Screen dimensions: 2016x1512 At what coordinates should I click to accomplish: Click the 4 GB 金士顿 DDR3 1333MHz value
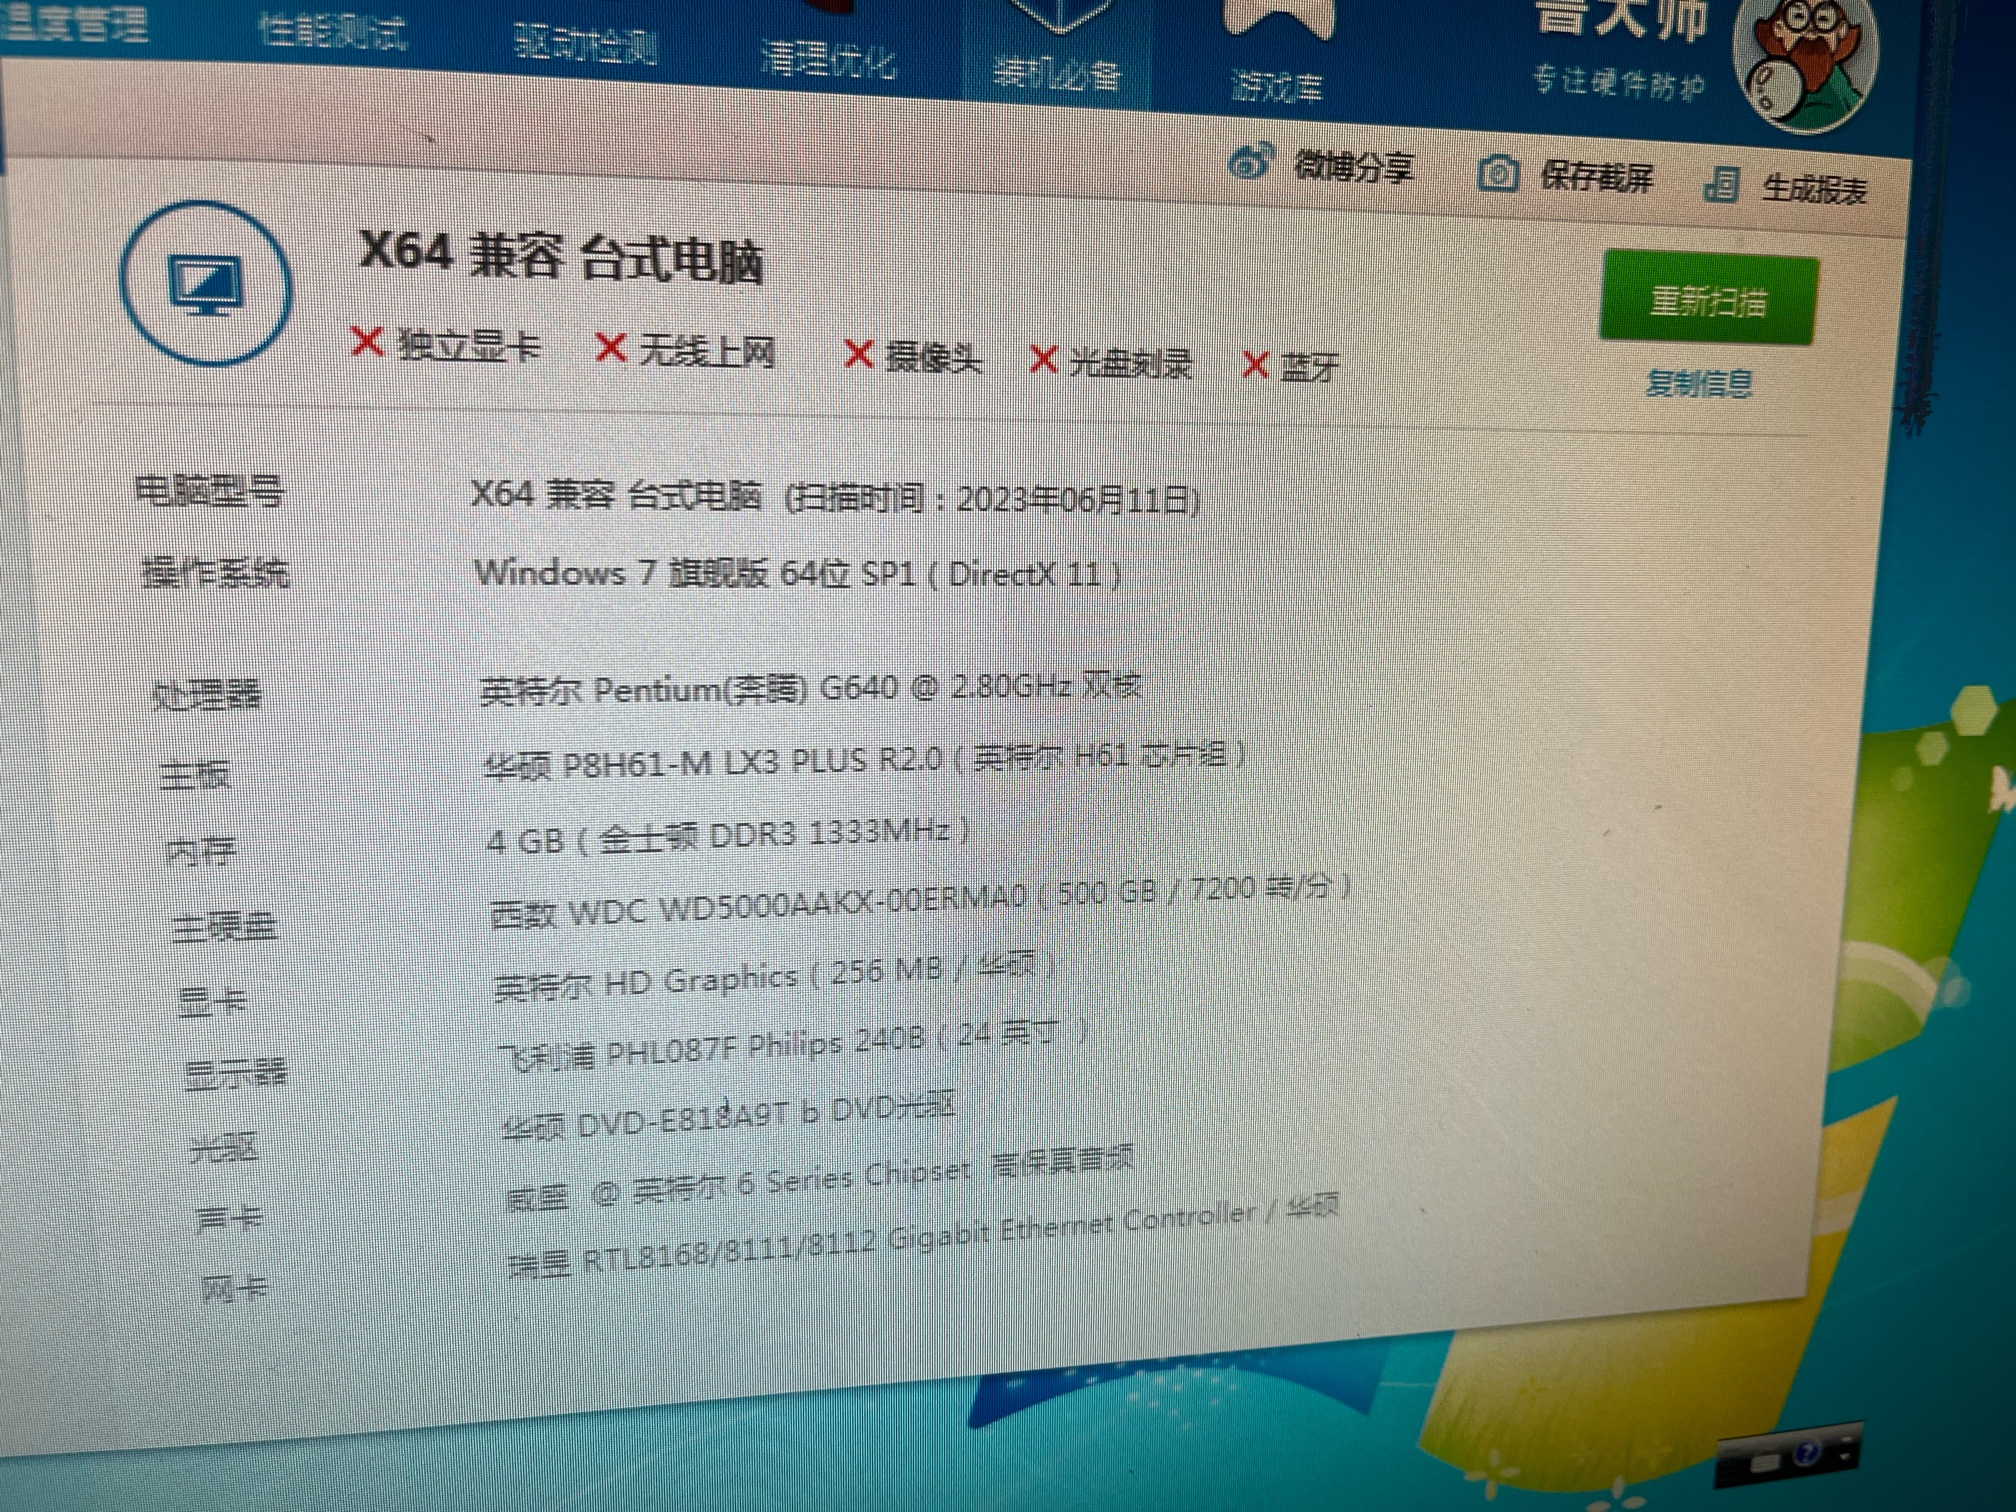click(x=728, y=835)
